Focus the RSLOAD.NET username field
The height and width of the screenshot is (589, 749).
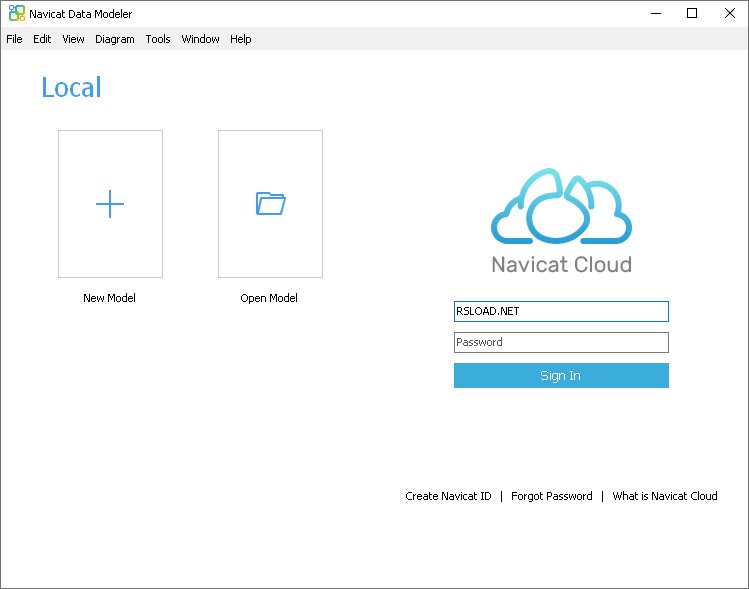(x=561, y=311)
